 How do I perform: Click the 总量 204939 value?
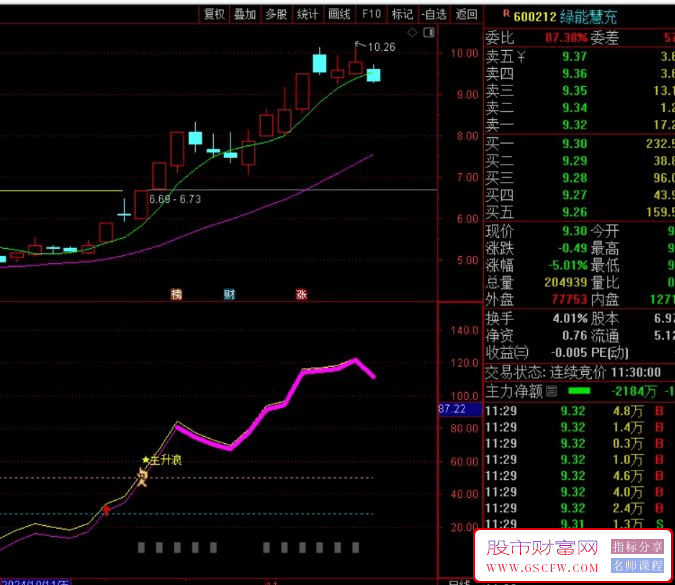566,282
